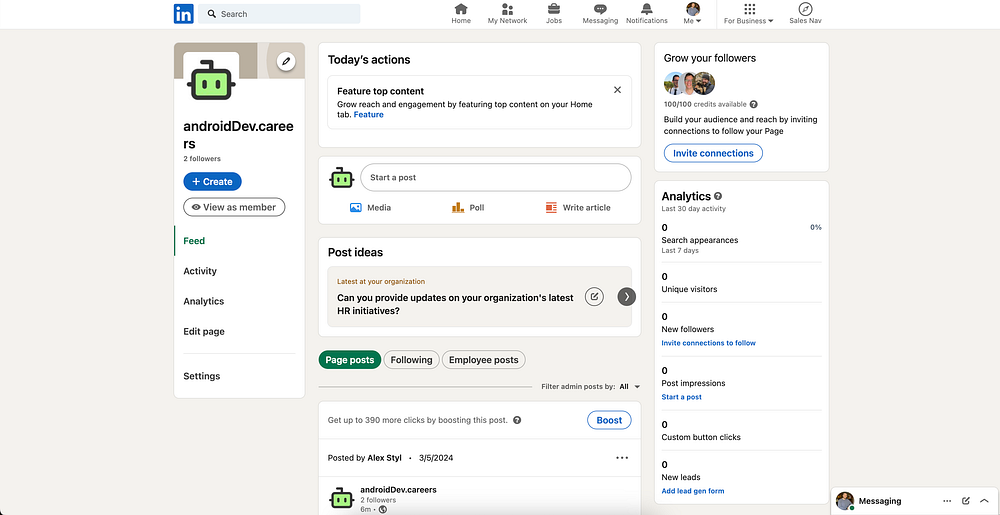The image size is (1000, 515).
Task: Click profile avatar in Messaging overlay
Action: [845, 501]
